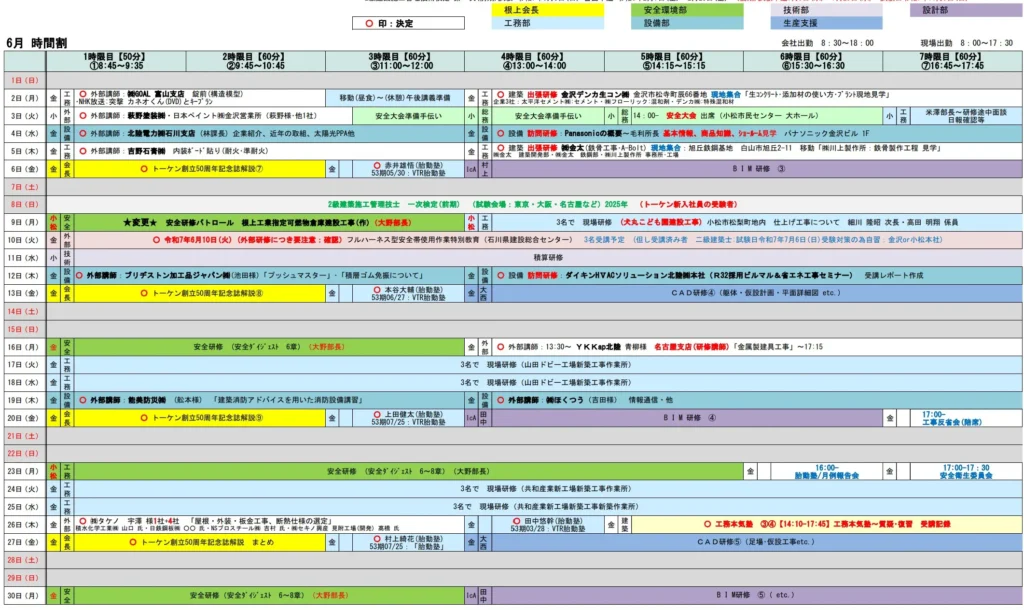The image size is (1024, 610).
Task: Click the ほくつう 情報通信 entry
Action: [756, 400]
